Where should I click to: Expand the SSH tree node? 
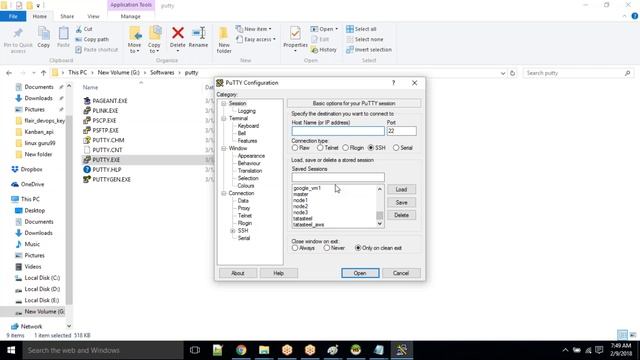click(x=233, y=231)
